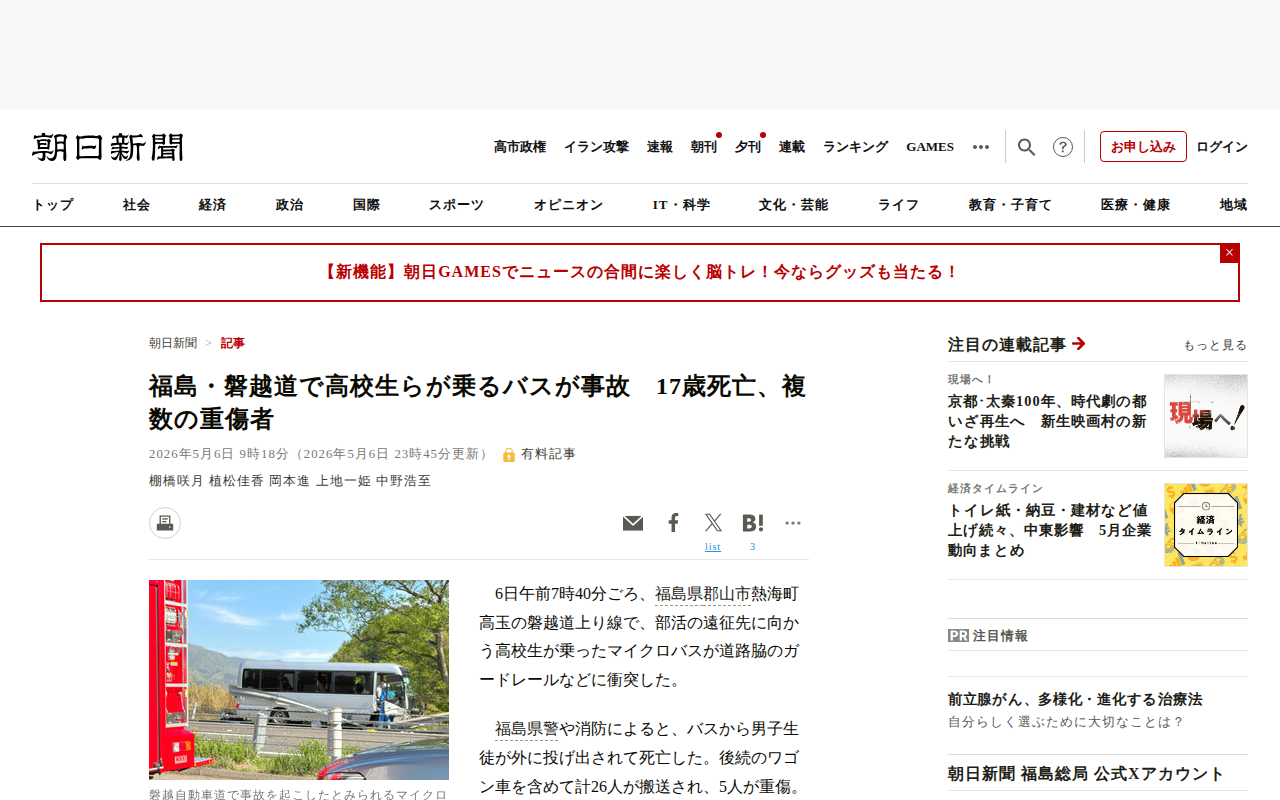Viewport: 1280px width, 800px height.
Task: Click the ログイン link
Action: 1222,147
